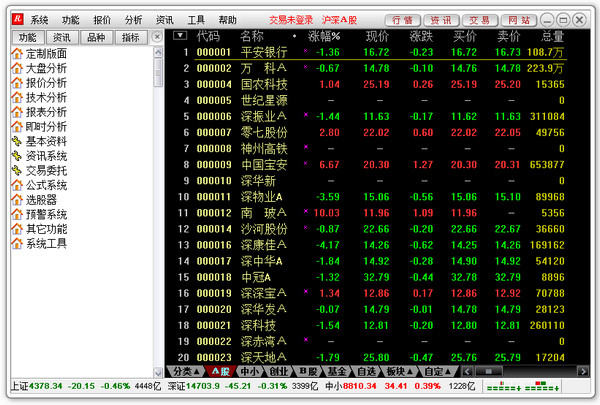Click the house icon beside 报价分析
This screenshot has height=405, width=600.
tap(17, 83)
